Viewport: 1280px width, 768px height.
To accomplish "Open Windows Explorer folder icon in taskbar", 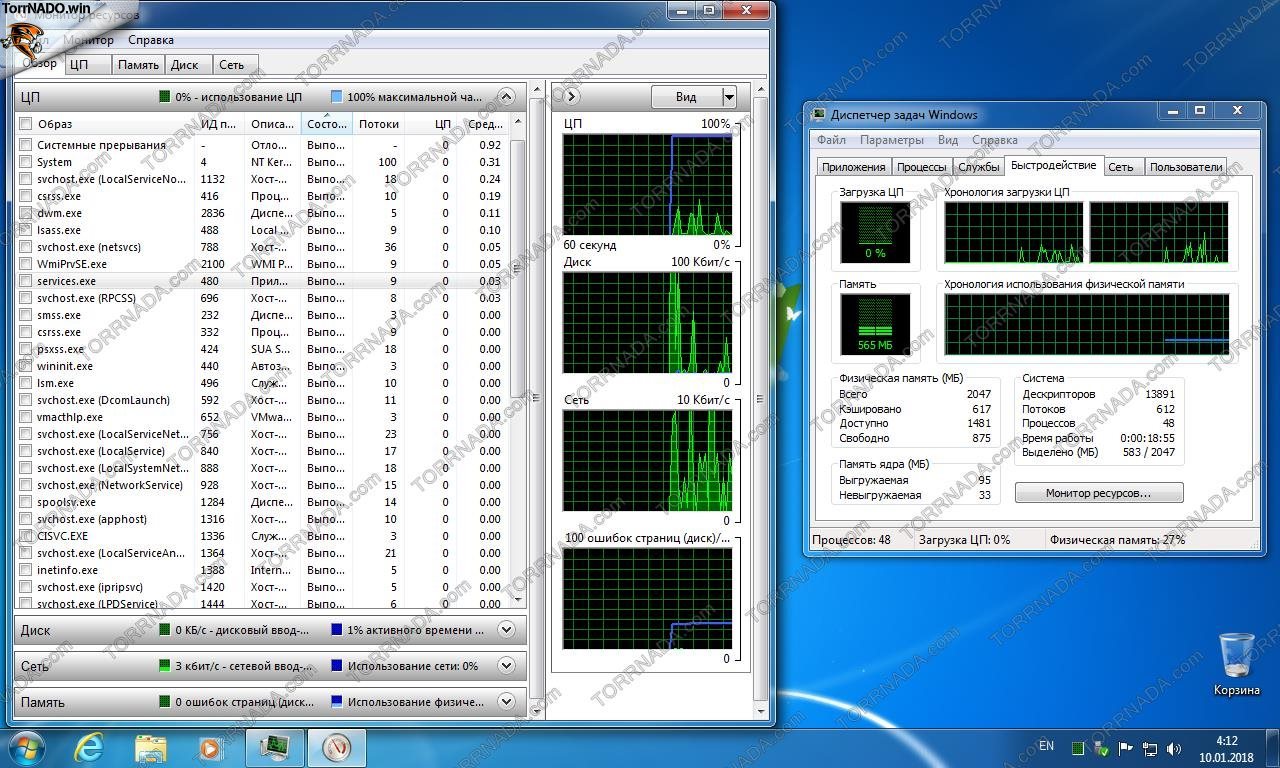I will click(x=151, y=747).
